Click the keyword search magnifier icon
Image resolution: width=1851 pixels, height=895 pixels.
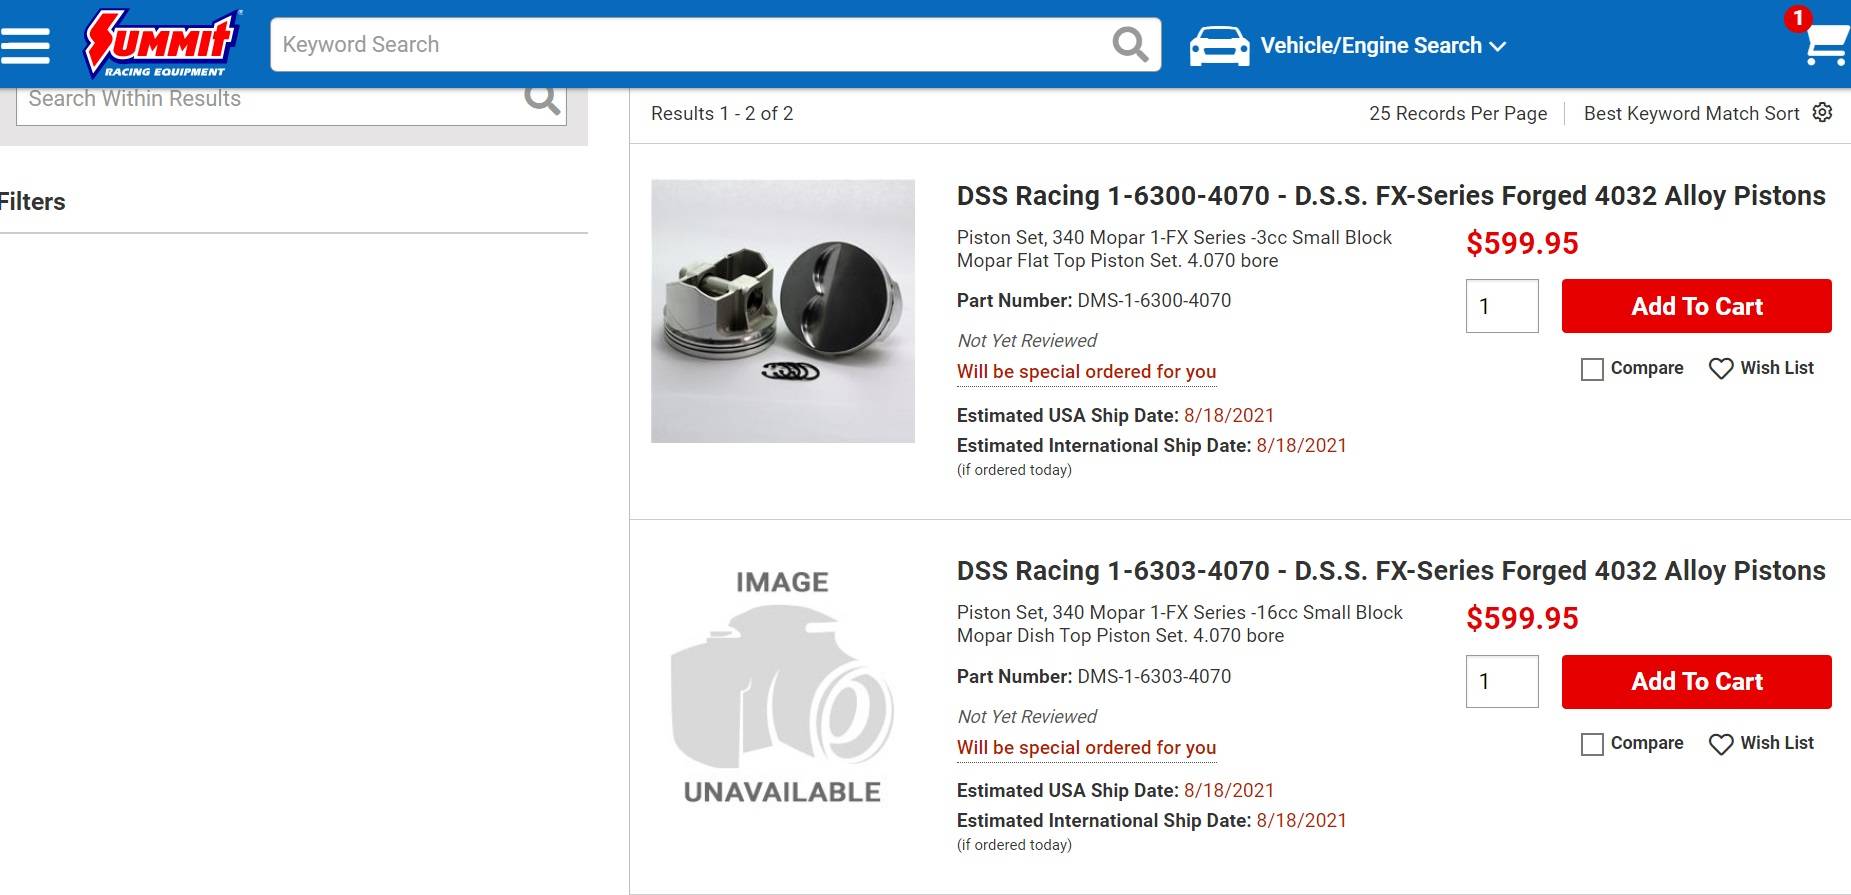pyautogui.click(x=1130, y=44)
